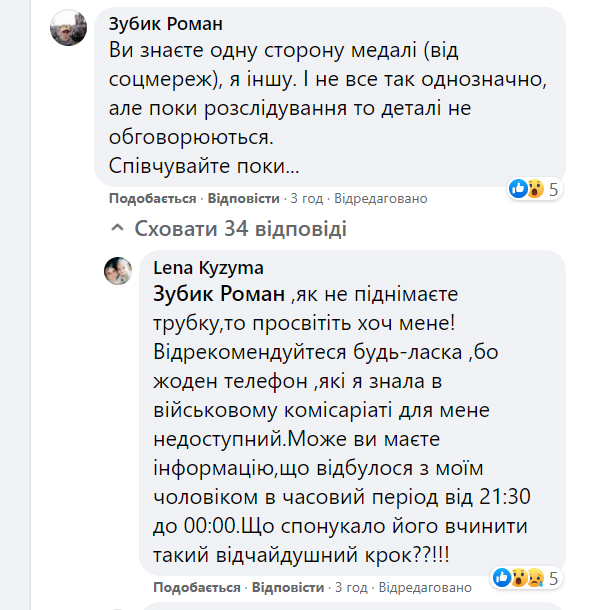Open the 3 год timestamp on Lena's reply
Viewport: 600px width, 610px height.
click(x=350, y=586)
